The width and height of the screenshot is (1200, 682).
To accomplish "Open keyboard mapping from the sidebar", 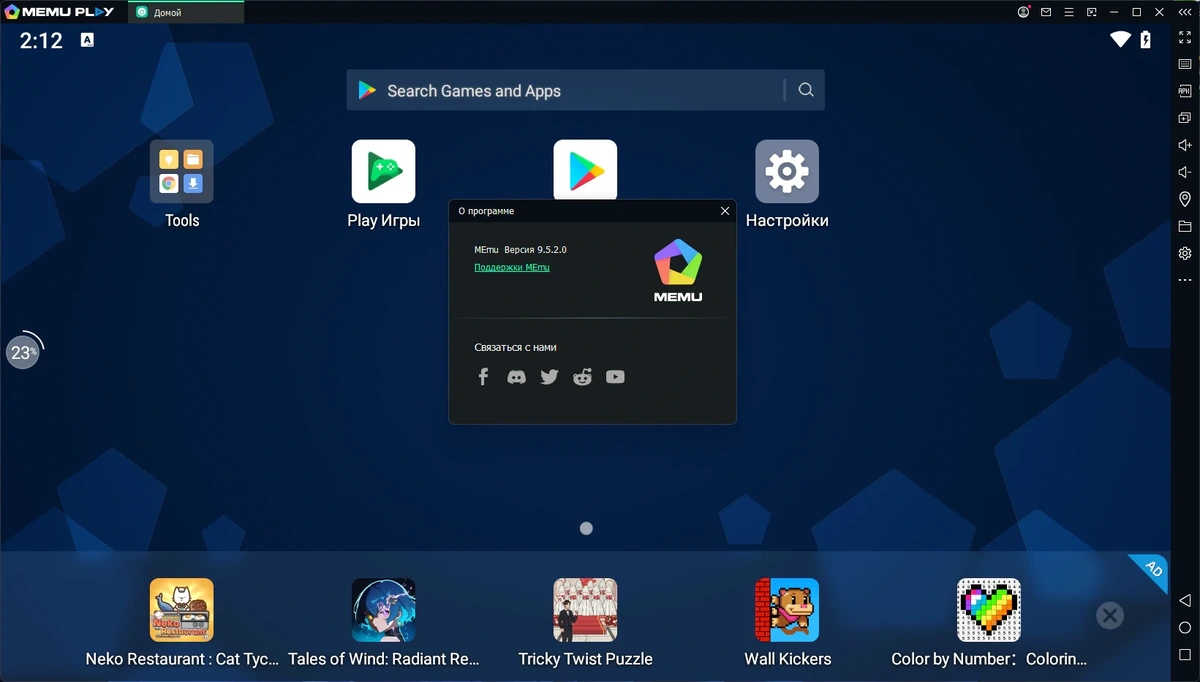I will (x=1185, y=64).
